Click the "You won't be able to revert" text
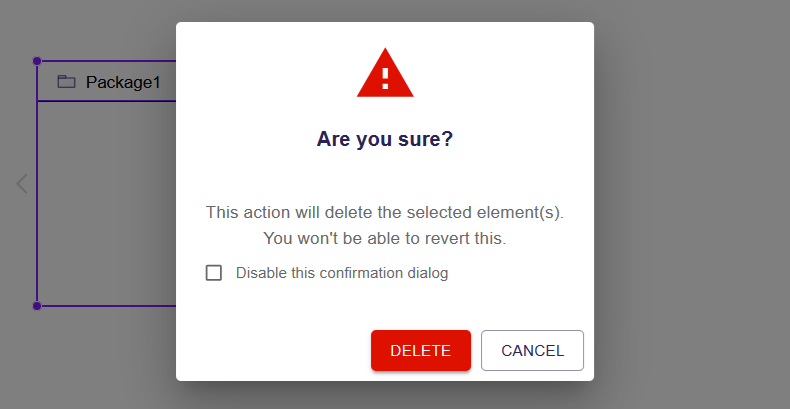790x409 pixels. (385, 239)
